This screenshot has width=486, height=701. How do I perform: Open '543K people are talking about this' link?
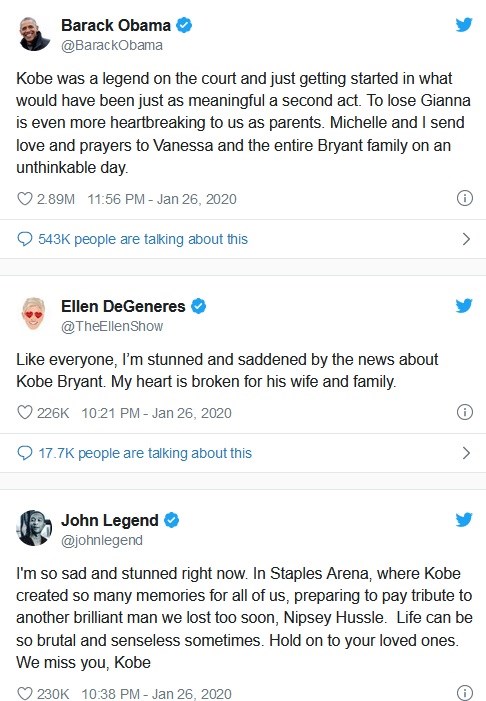(143, 239)
